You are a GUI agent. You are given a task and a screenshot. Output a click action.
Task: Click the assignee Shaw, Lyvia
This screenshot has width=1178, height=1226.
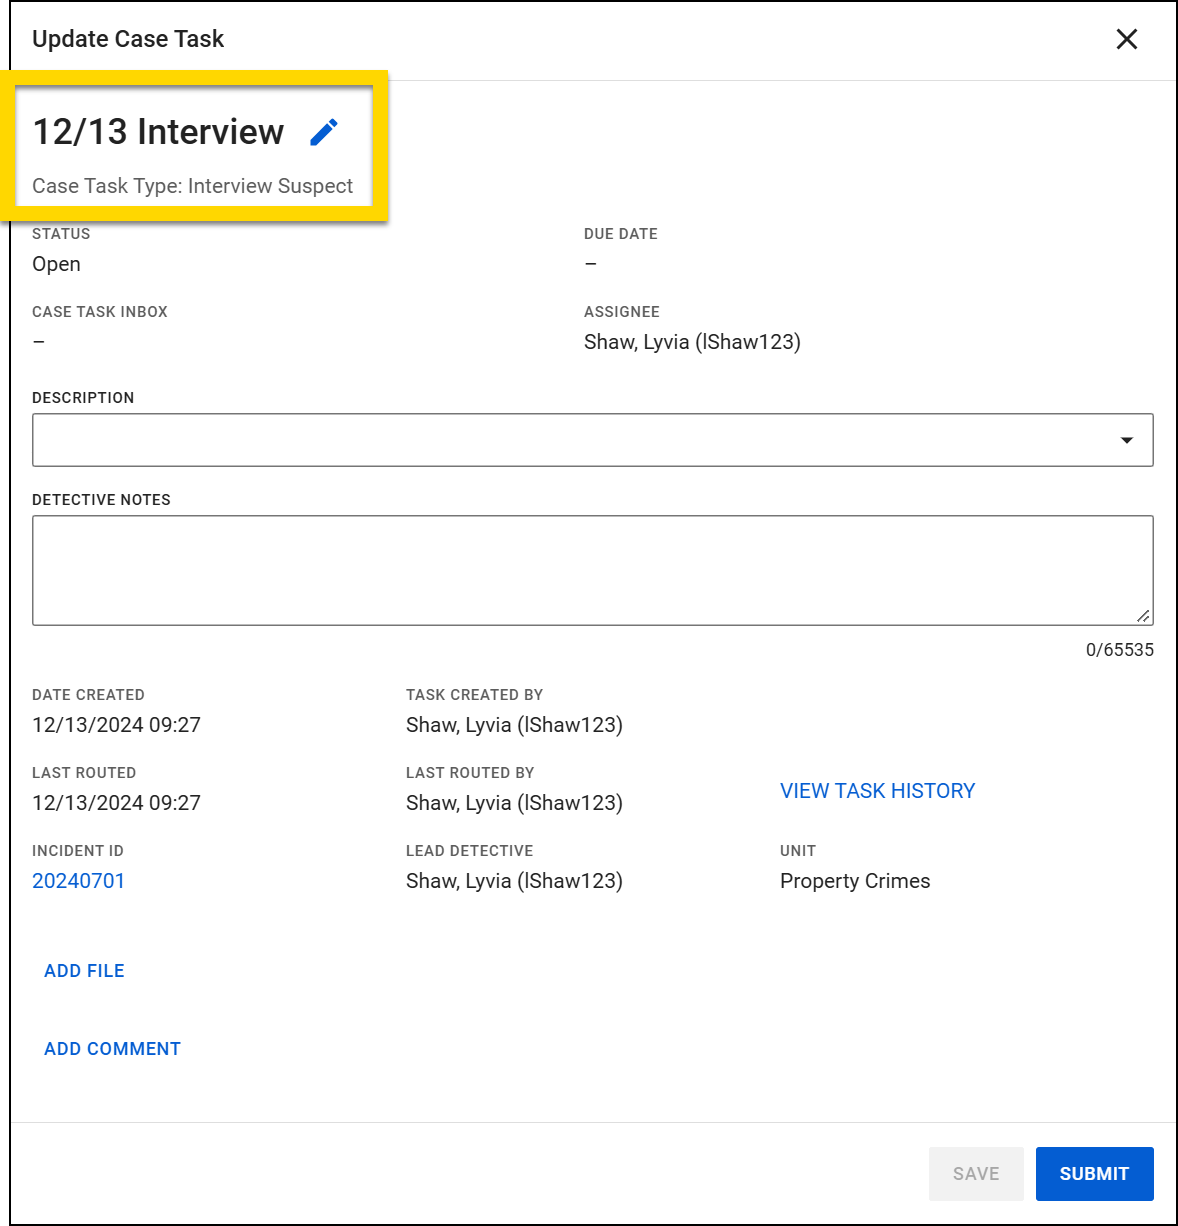click(691, 341)
